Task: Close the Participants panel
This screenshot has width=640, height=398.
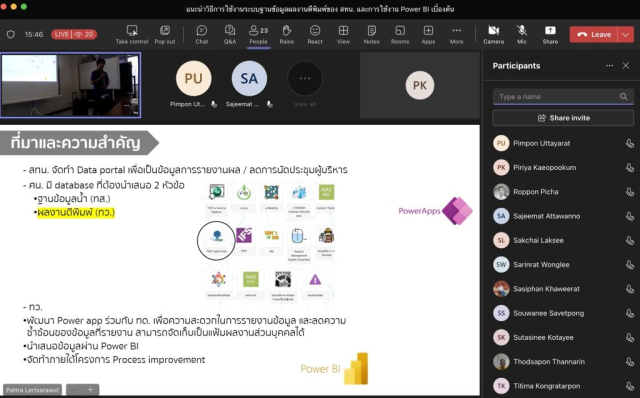Action: 626,66
